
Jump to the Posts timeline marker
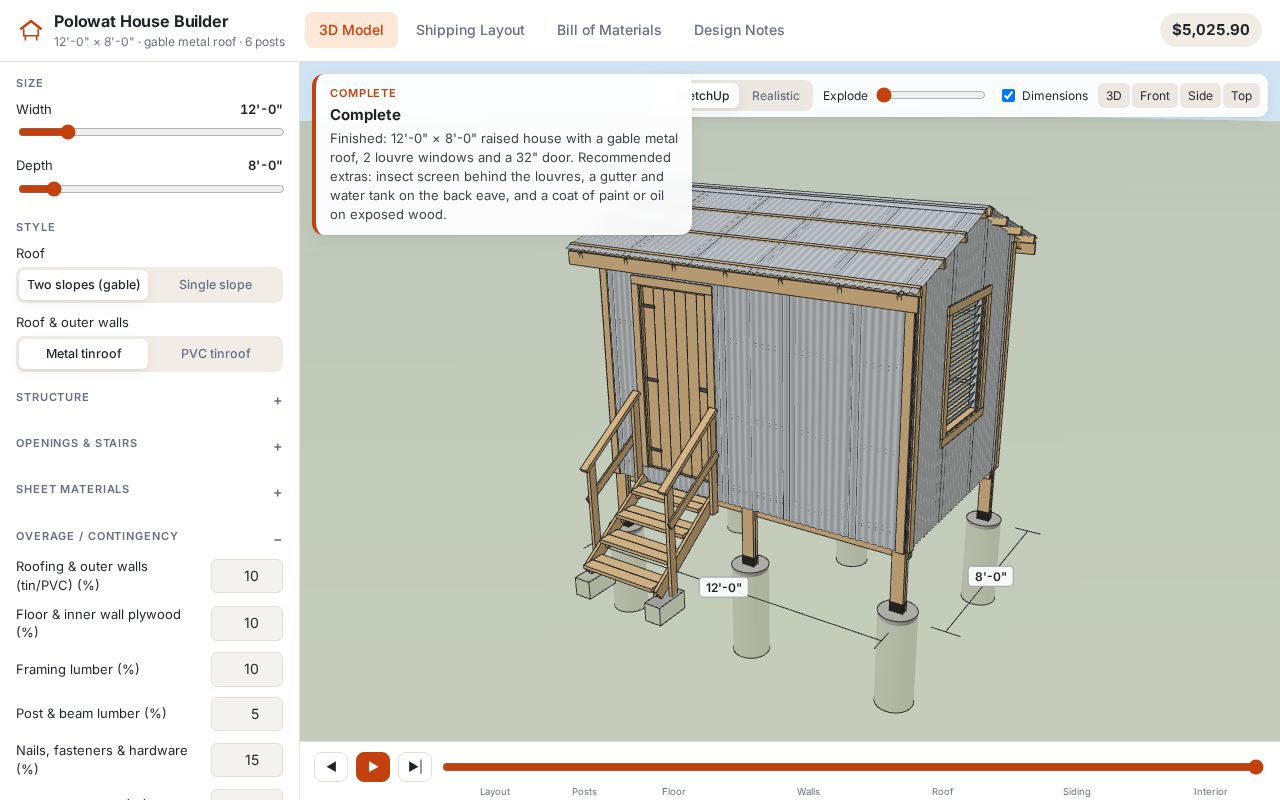[584, 791]
